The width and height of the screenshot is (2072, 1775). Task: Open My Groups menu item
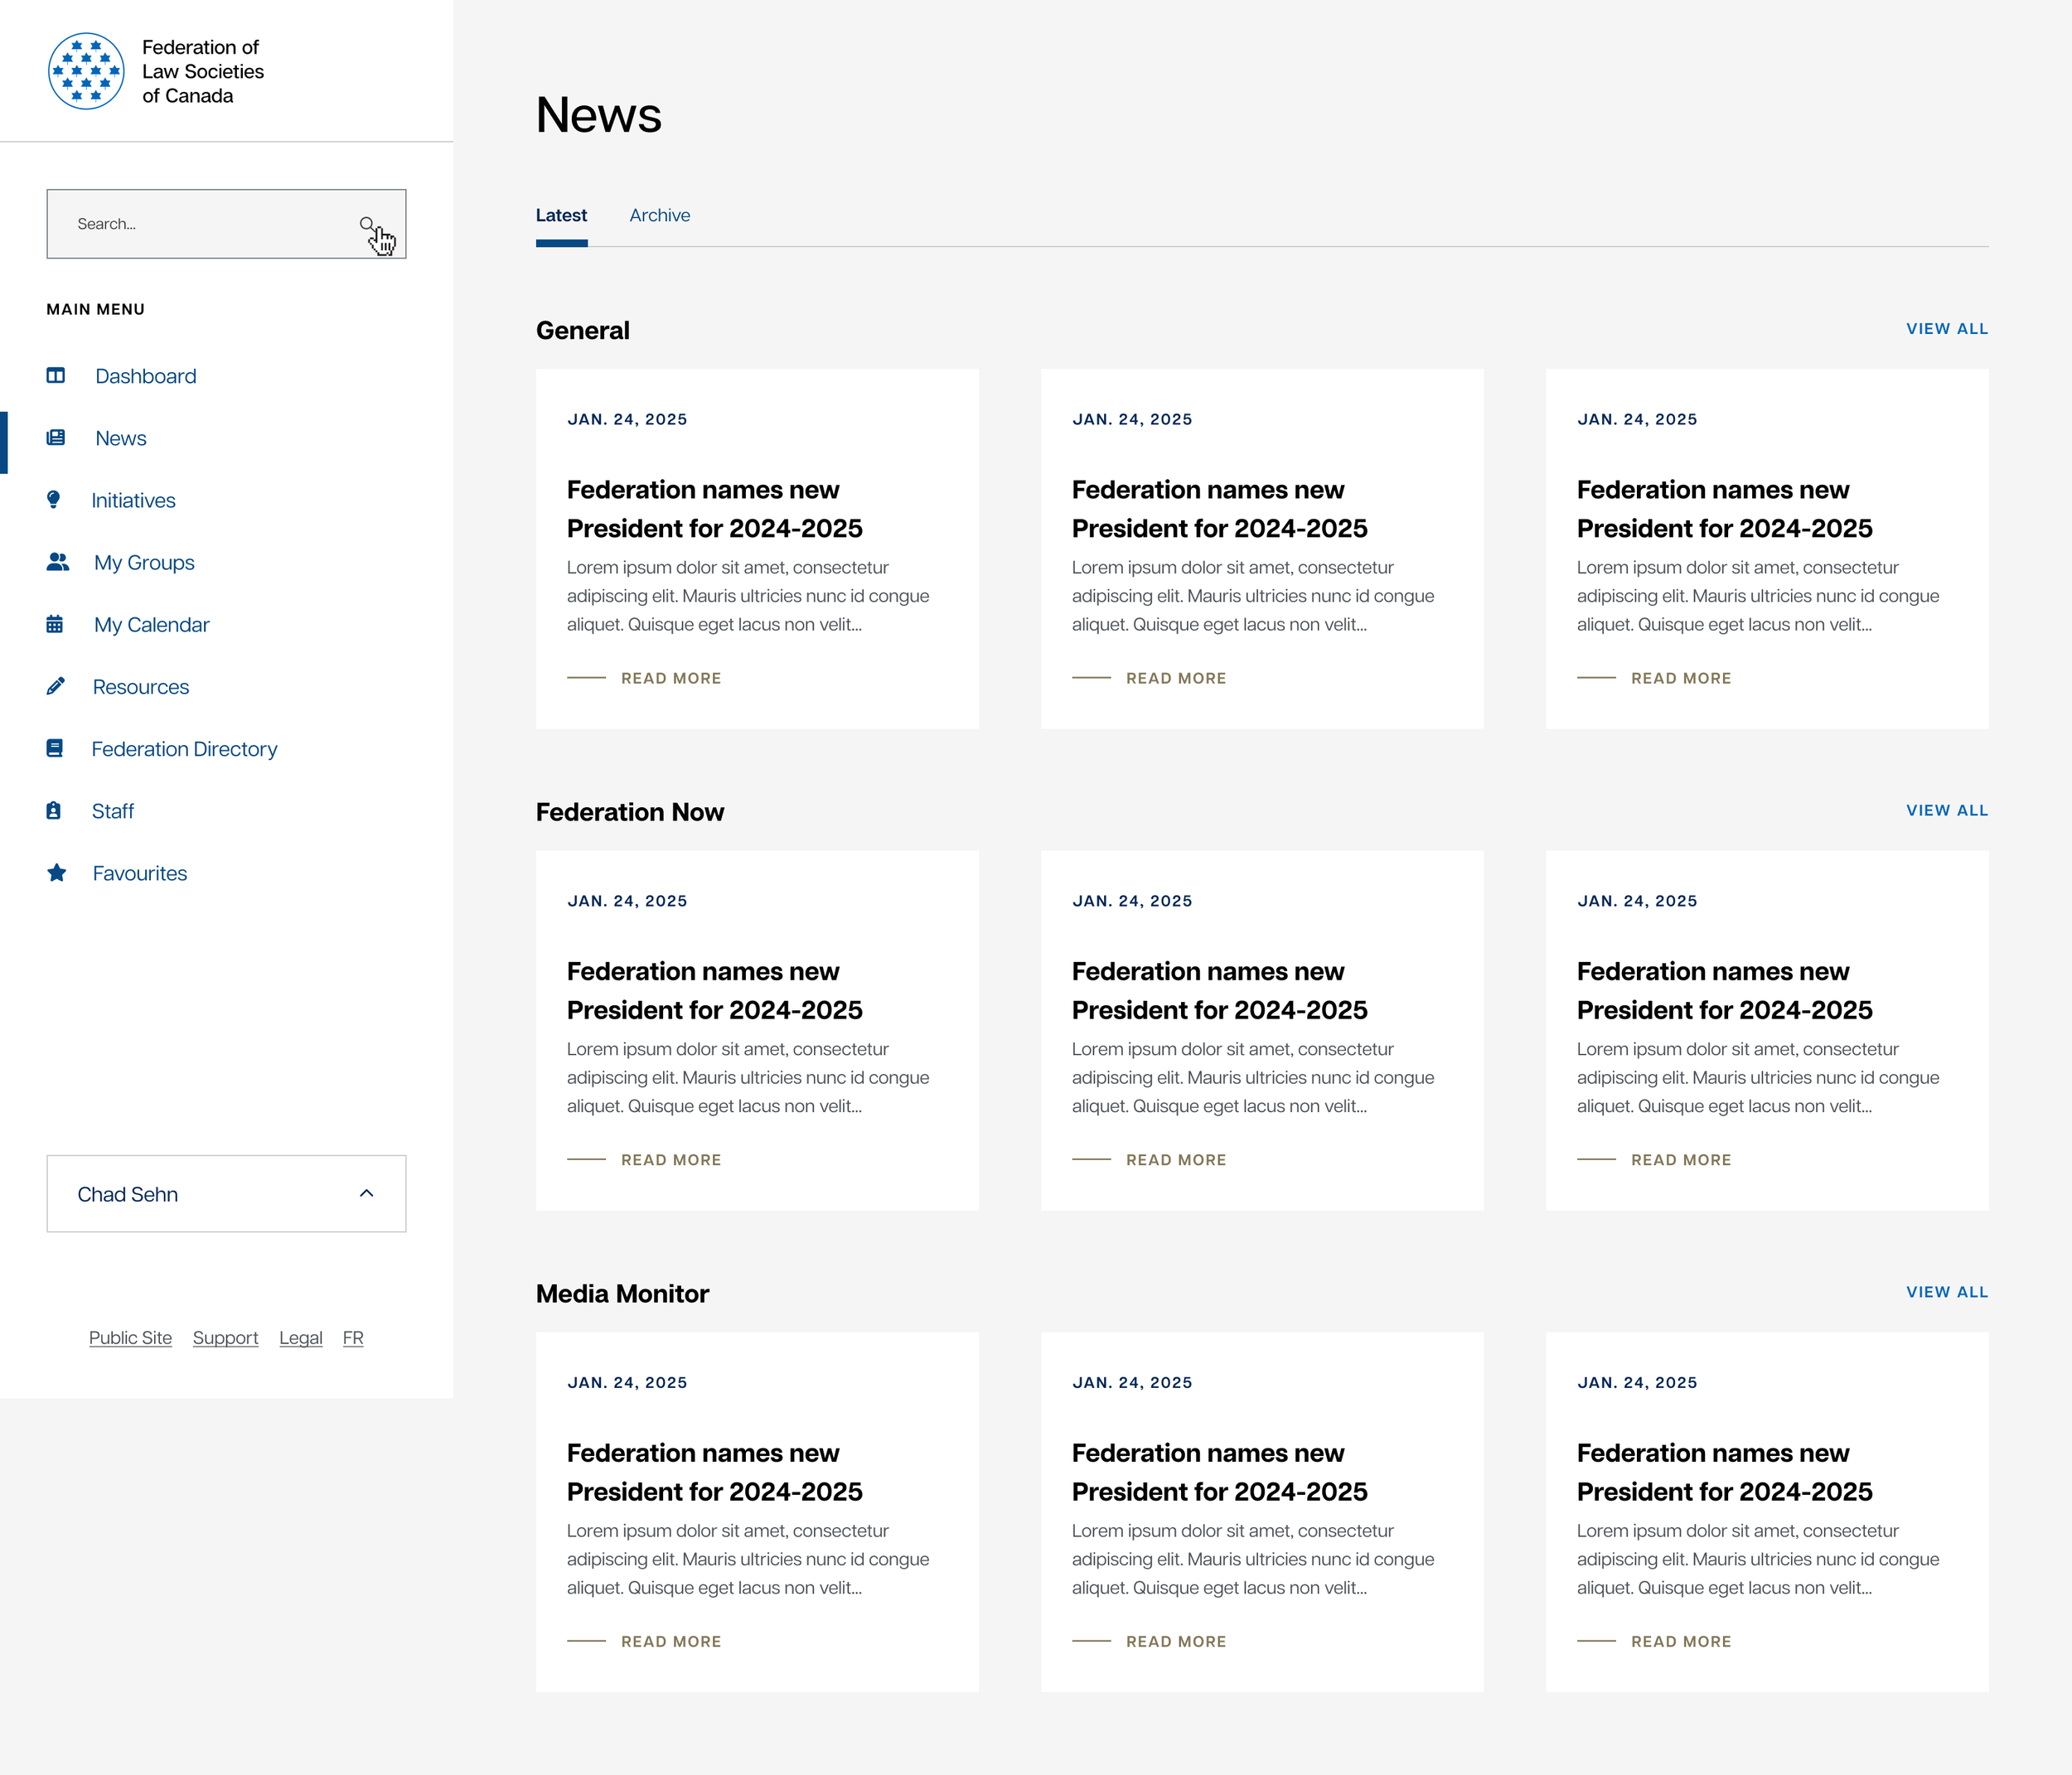144,562
